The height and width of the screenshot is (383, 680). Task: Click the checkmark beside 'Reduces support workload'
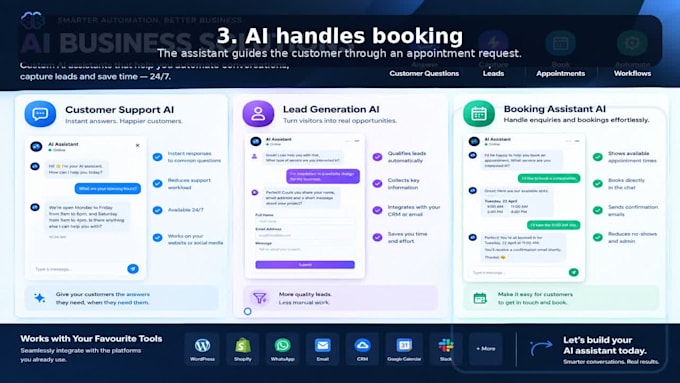tap(157, 184)
